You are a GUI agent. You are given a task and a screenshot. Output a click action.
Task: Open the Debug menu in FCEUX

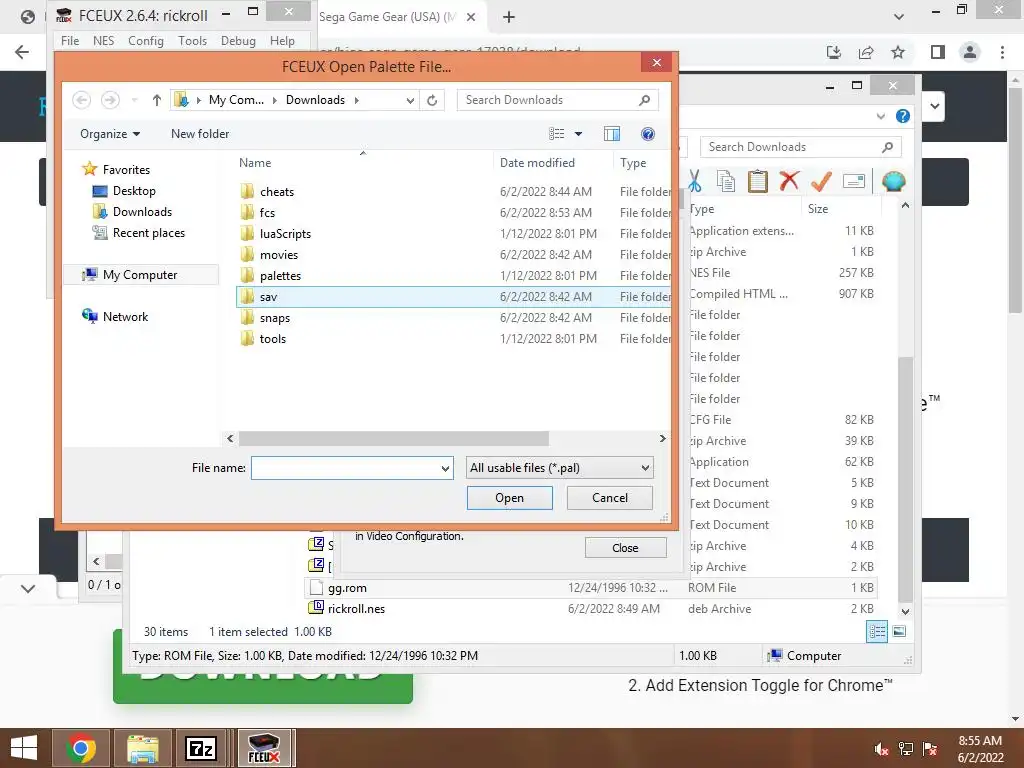coord(238,40)
